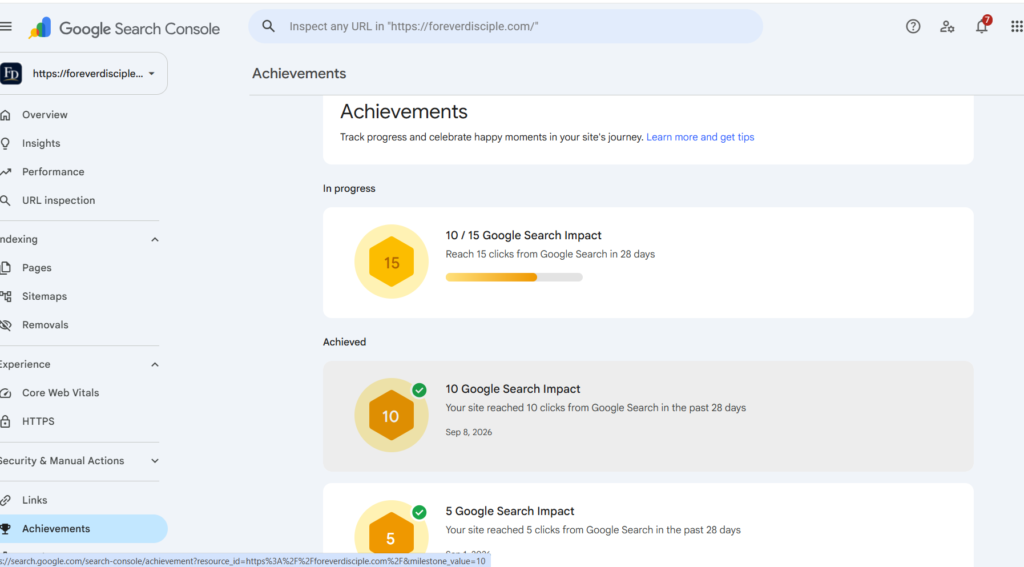1024x567 pixels.
Task: Collapse the Indexing section
Action: coord(155,240)
